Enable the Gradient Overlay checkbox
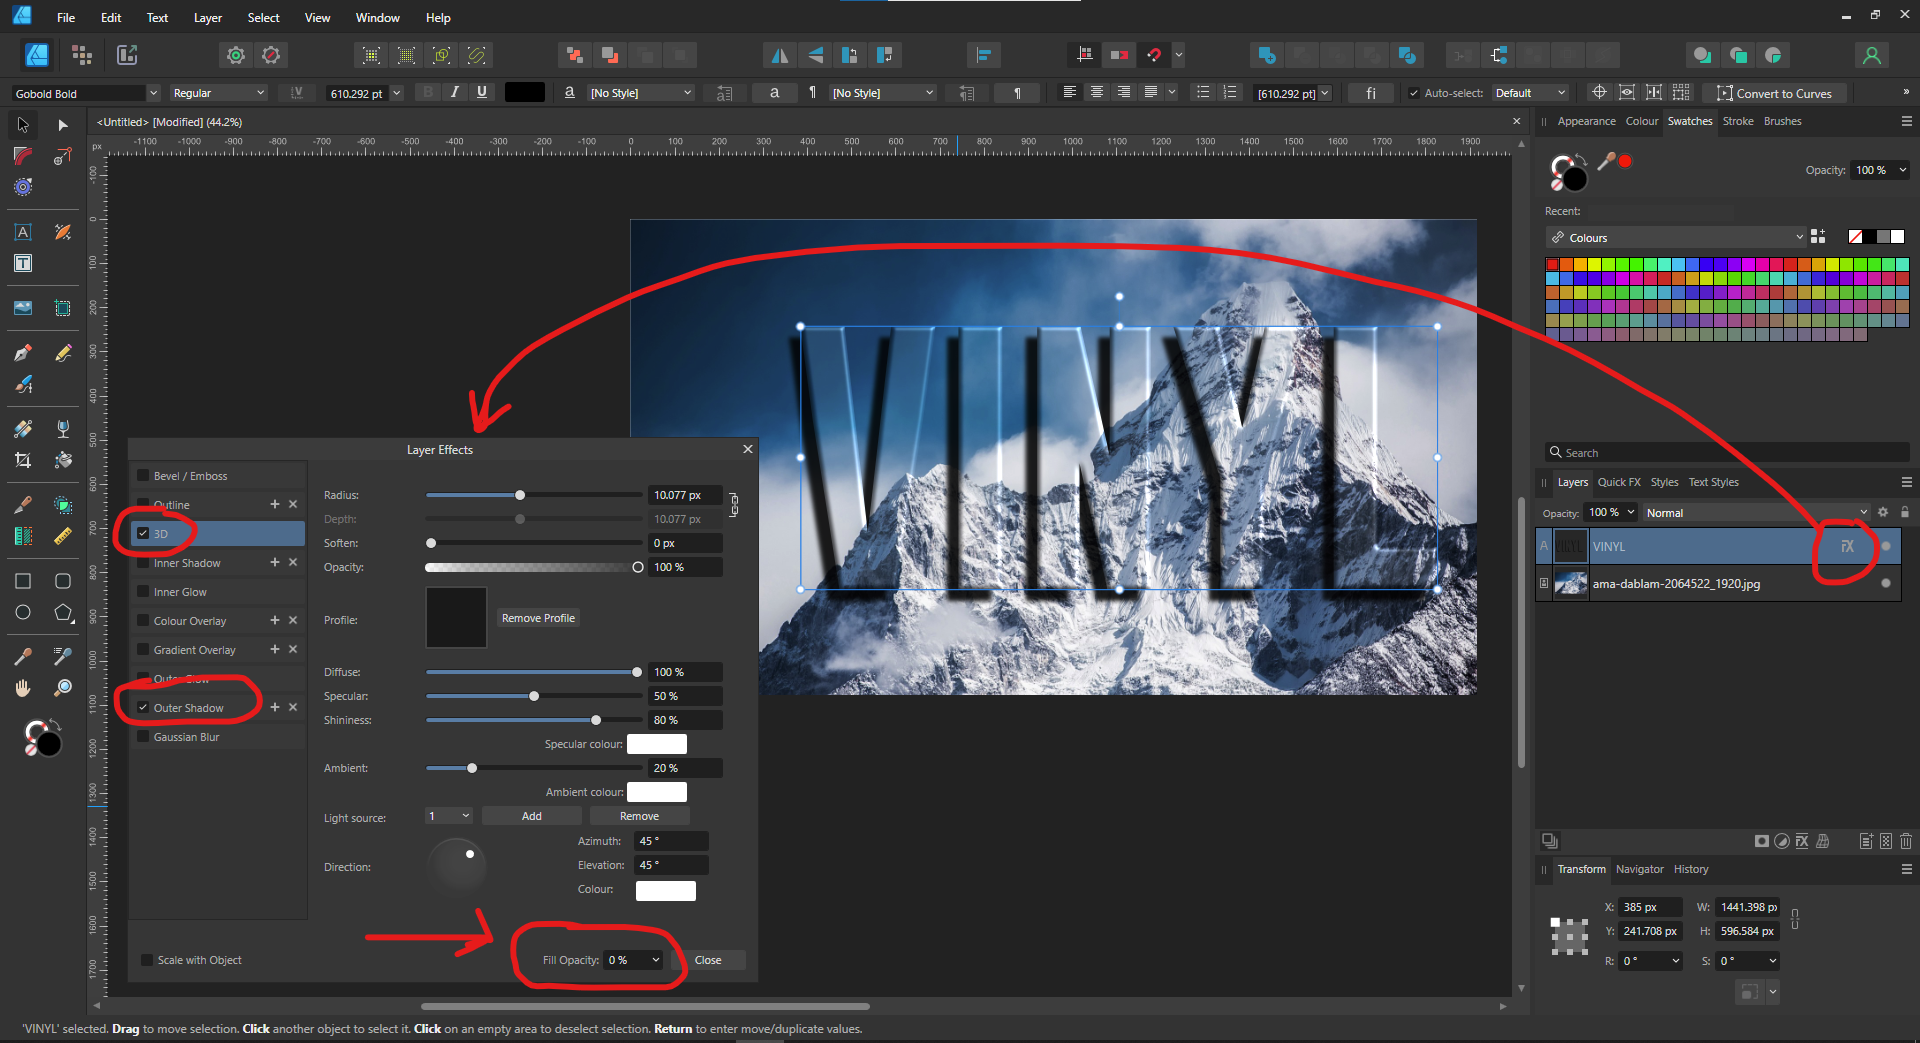1920x1043 pixels. (143, 650)
